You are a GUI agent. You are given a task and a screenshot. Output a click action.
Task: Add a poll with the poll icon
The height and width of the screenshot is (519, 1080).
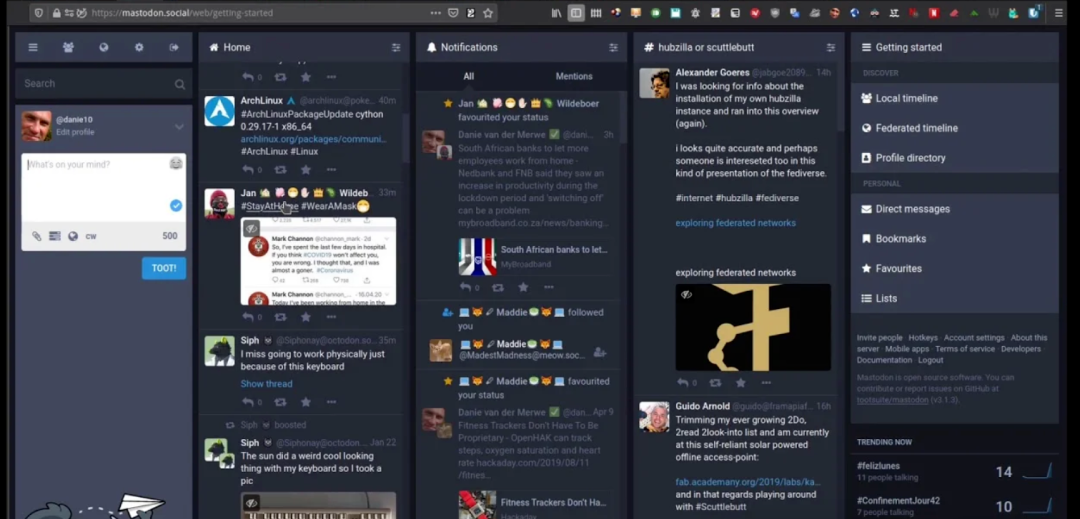[54, 236]
